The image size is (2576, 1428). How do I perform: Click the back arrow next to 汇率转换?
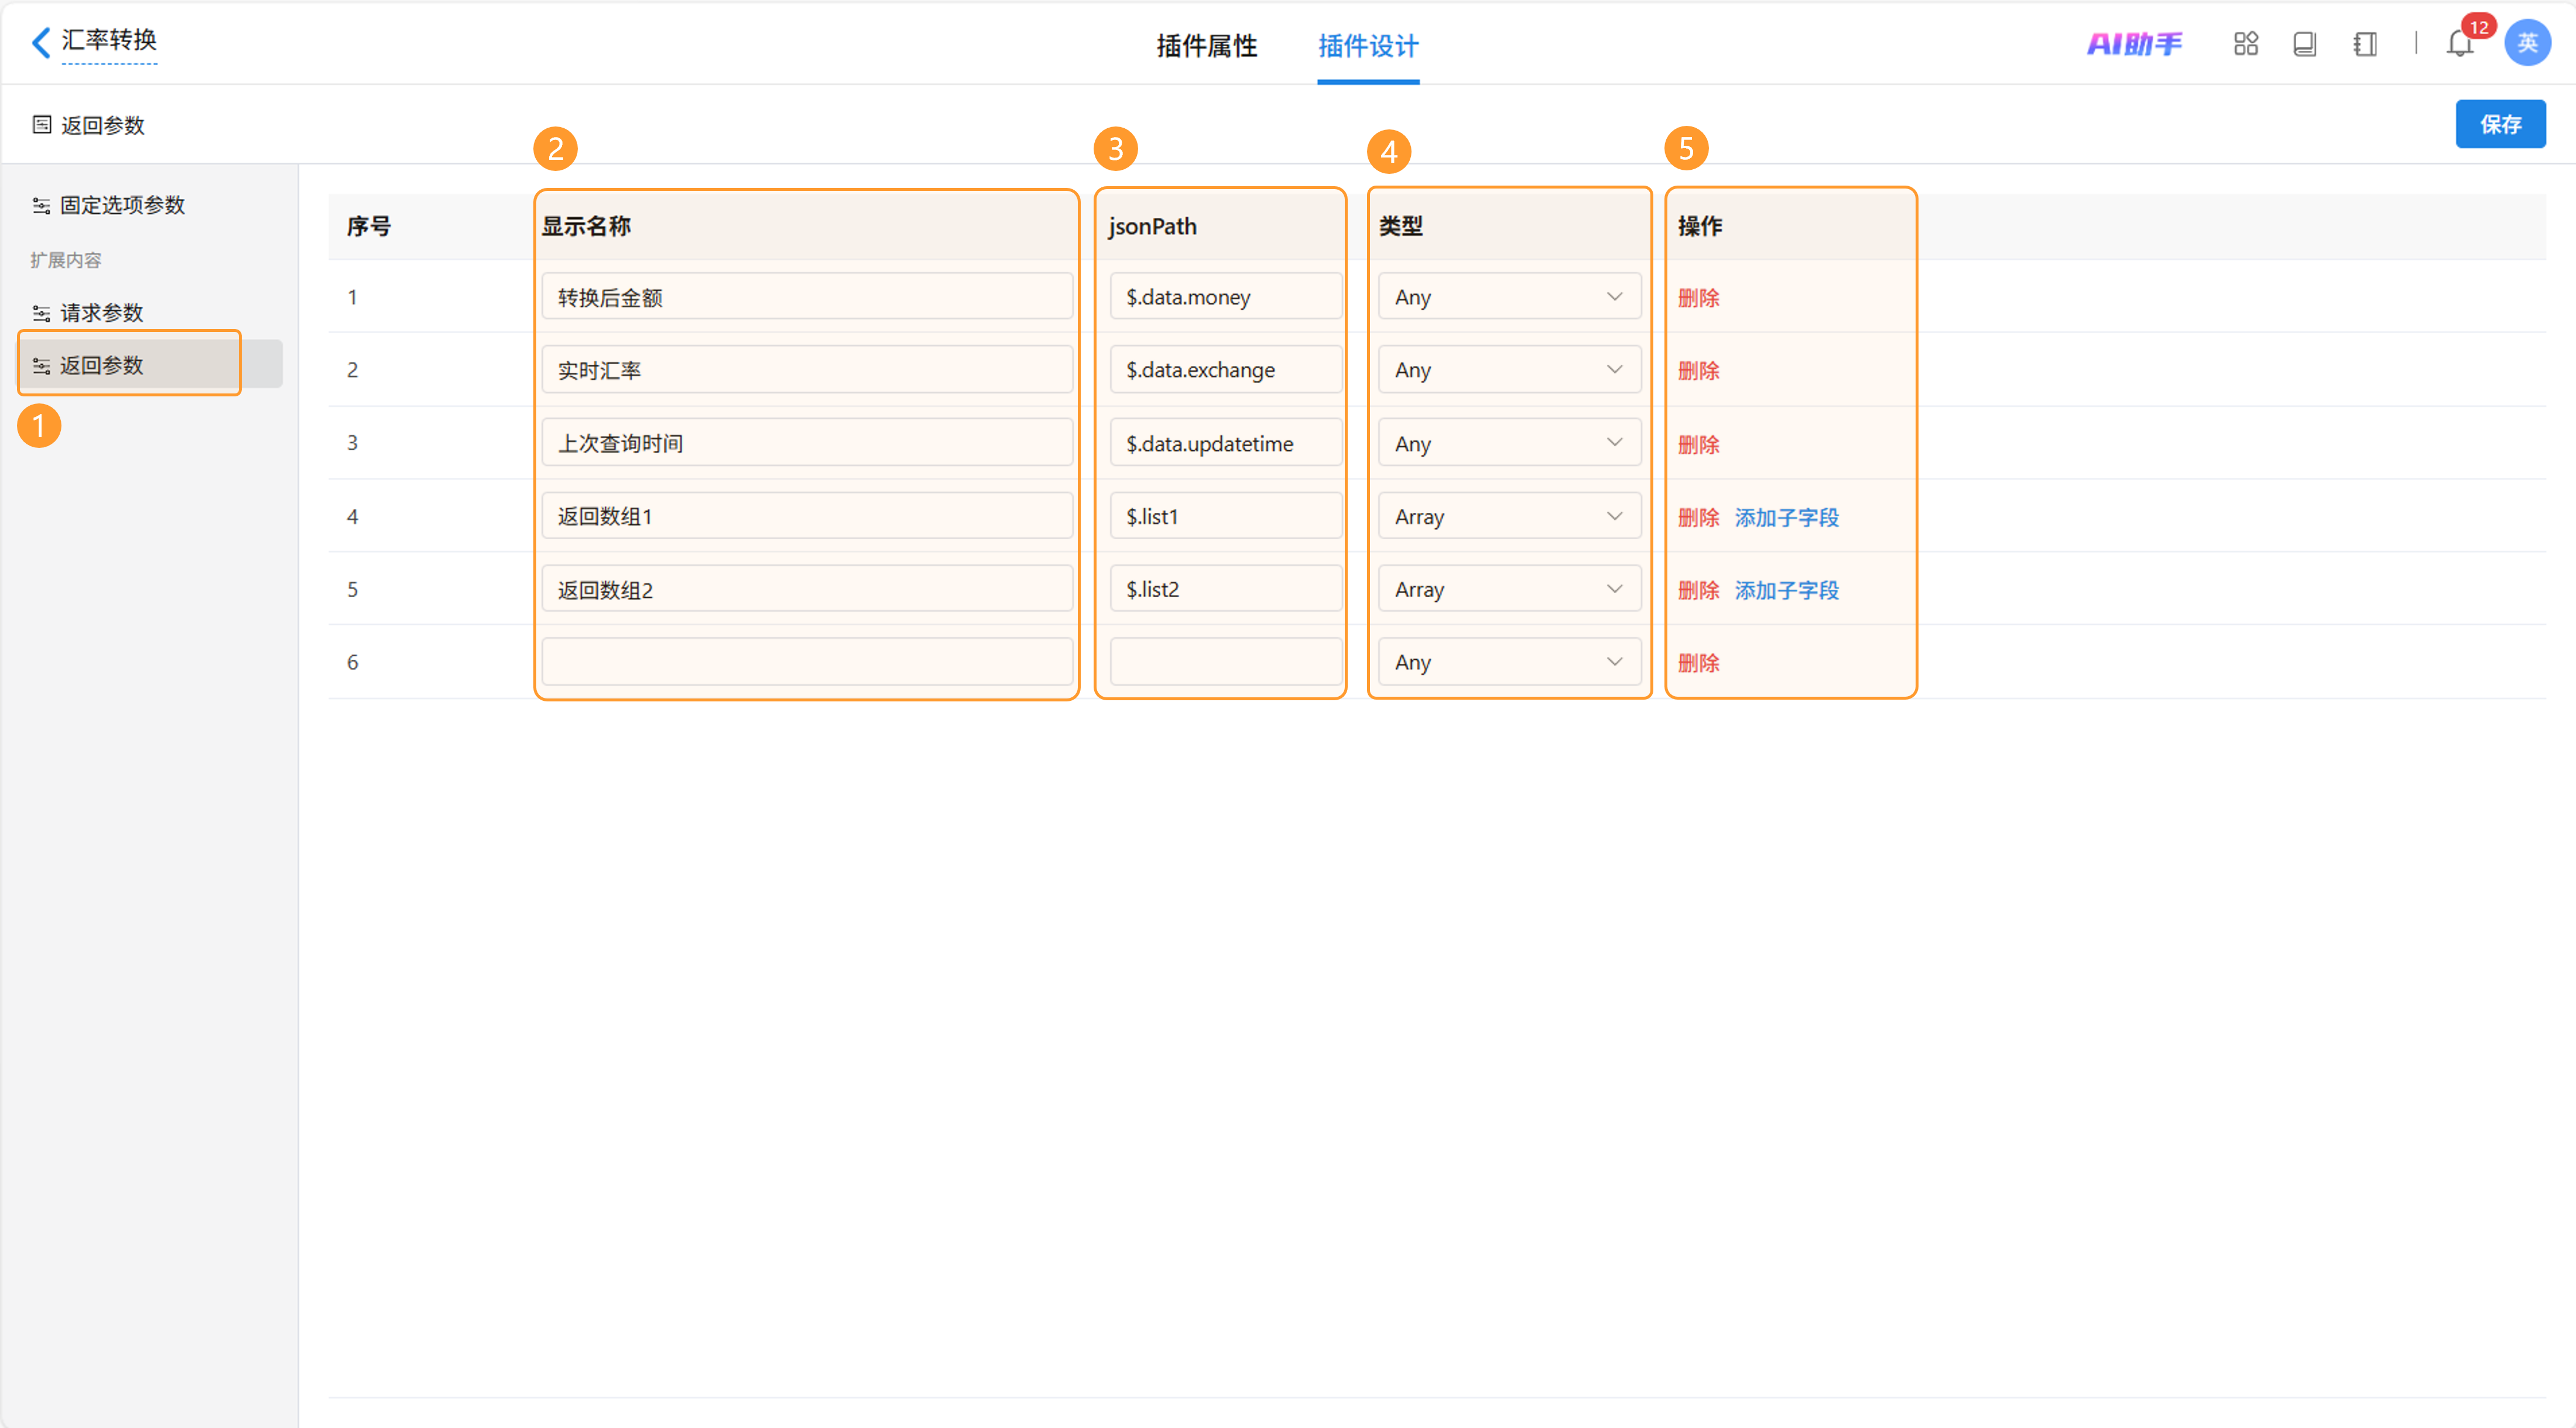tap(41, 42)
